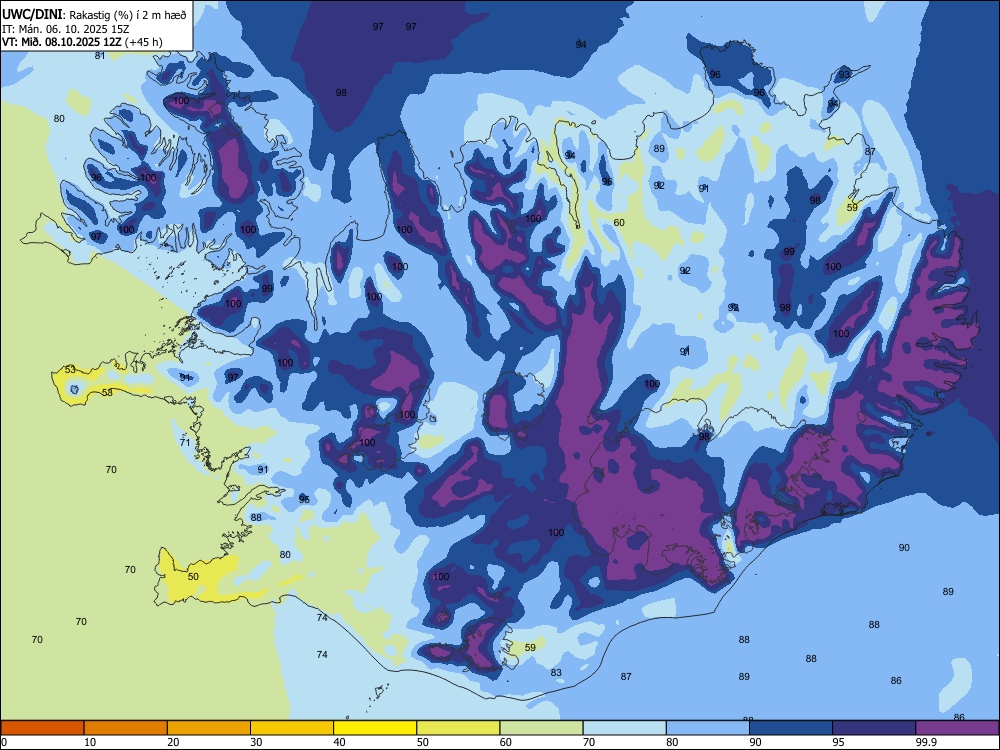This screenshot has width=1000, height=750.
Task: Click the '10' legend scale label
Action: point(90,742)
